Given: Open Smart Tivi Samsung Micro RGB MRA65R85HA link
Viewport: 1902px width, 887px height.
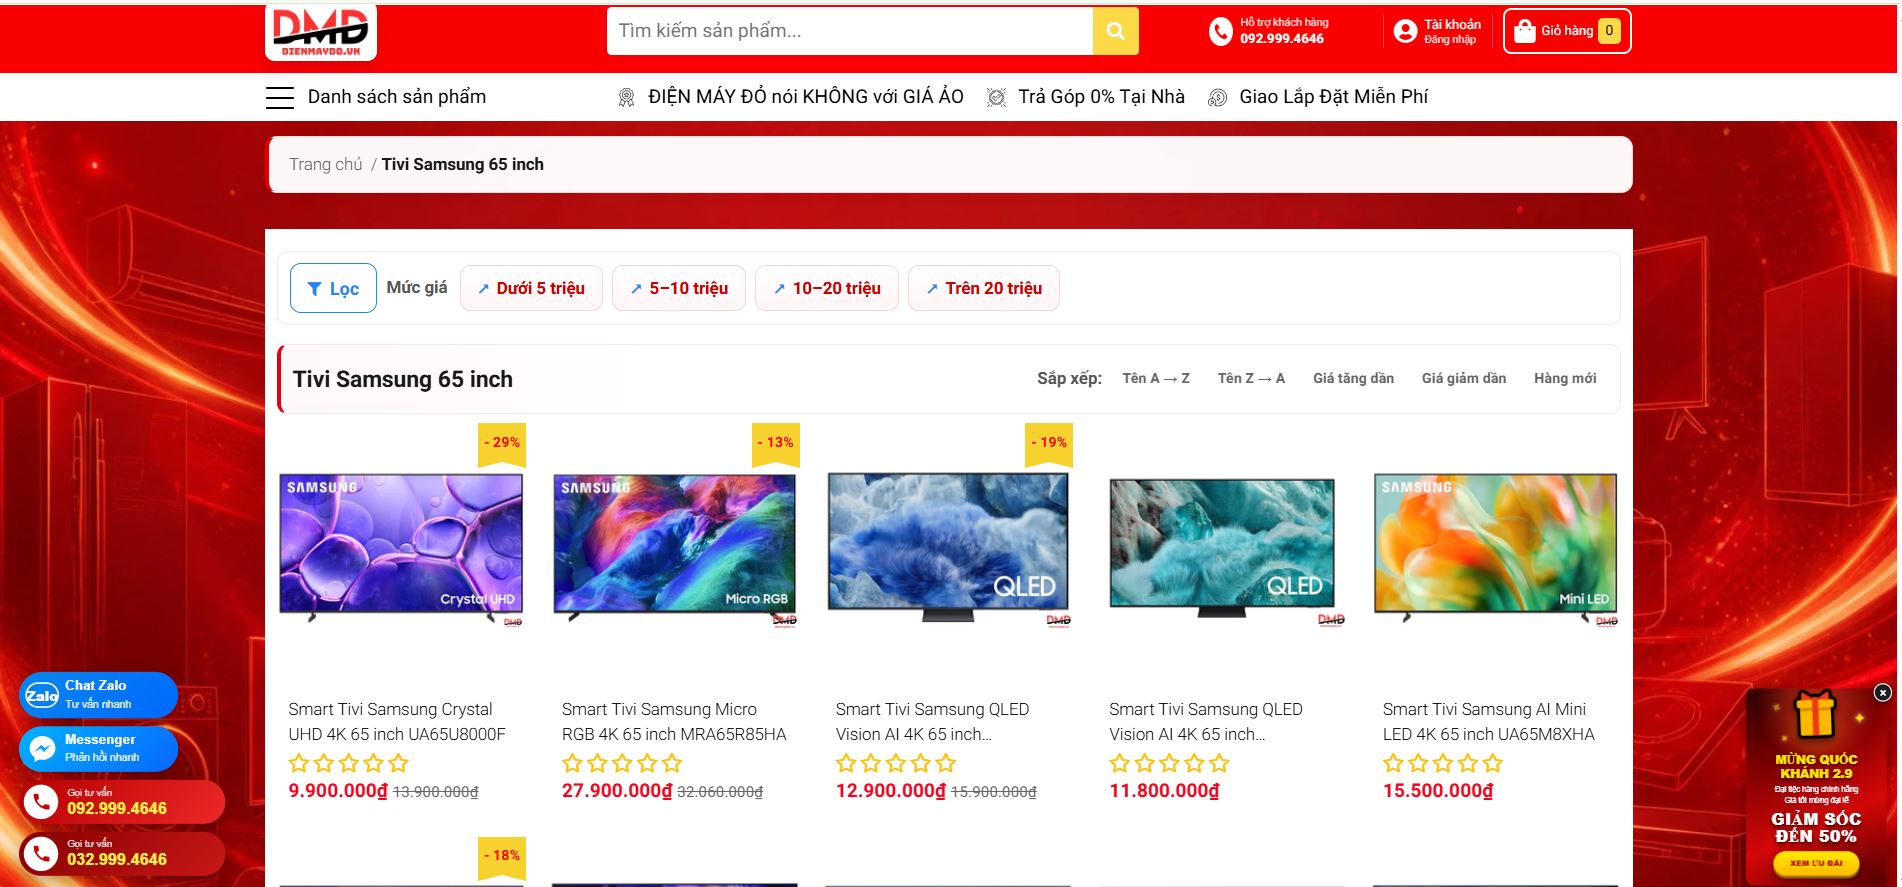Looking at the screenshot, I should 674,722.
